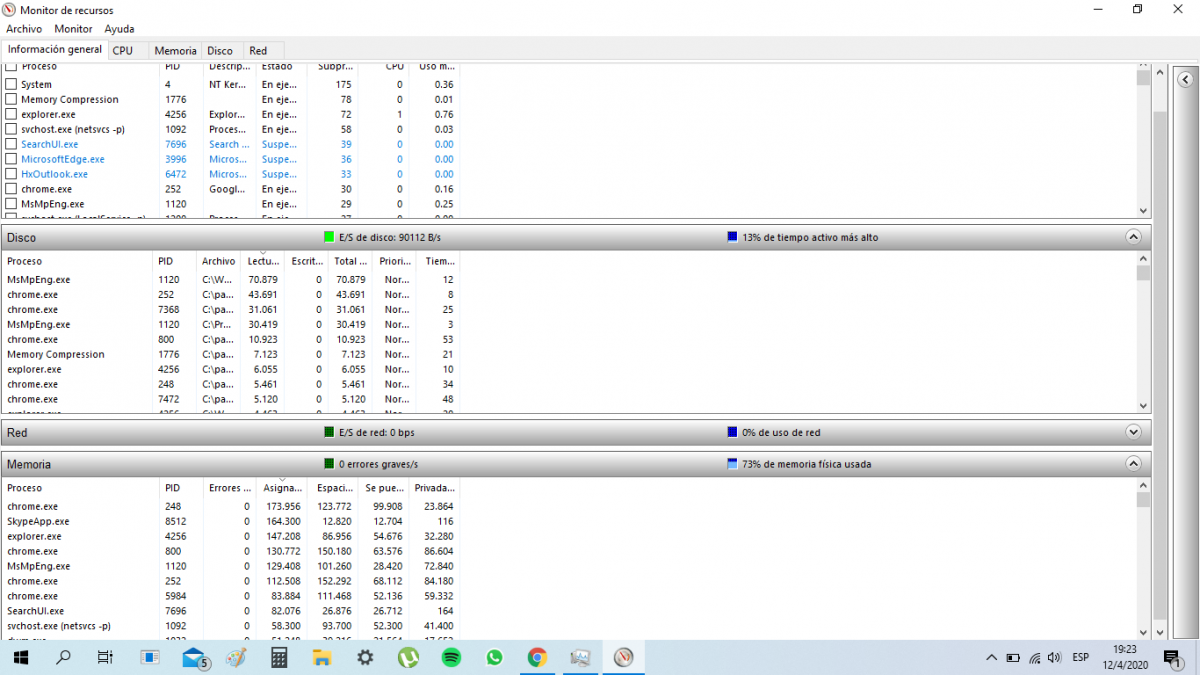Open WhatsApp from the taskbar
The image size is (1200, 675).
[494, 657]
